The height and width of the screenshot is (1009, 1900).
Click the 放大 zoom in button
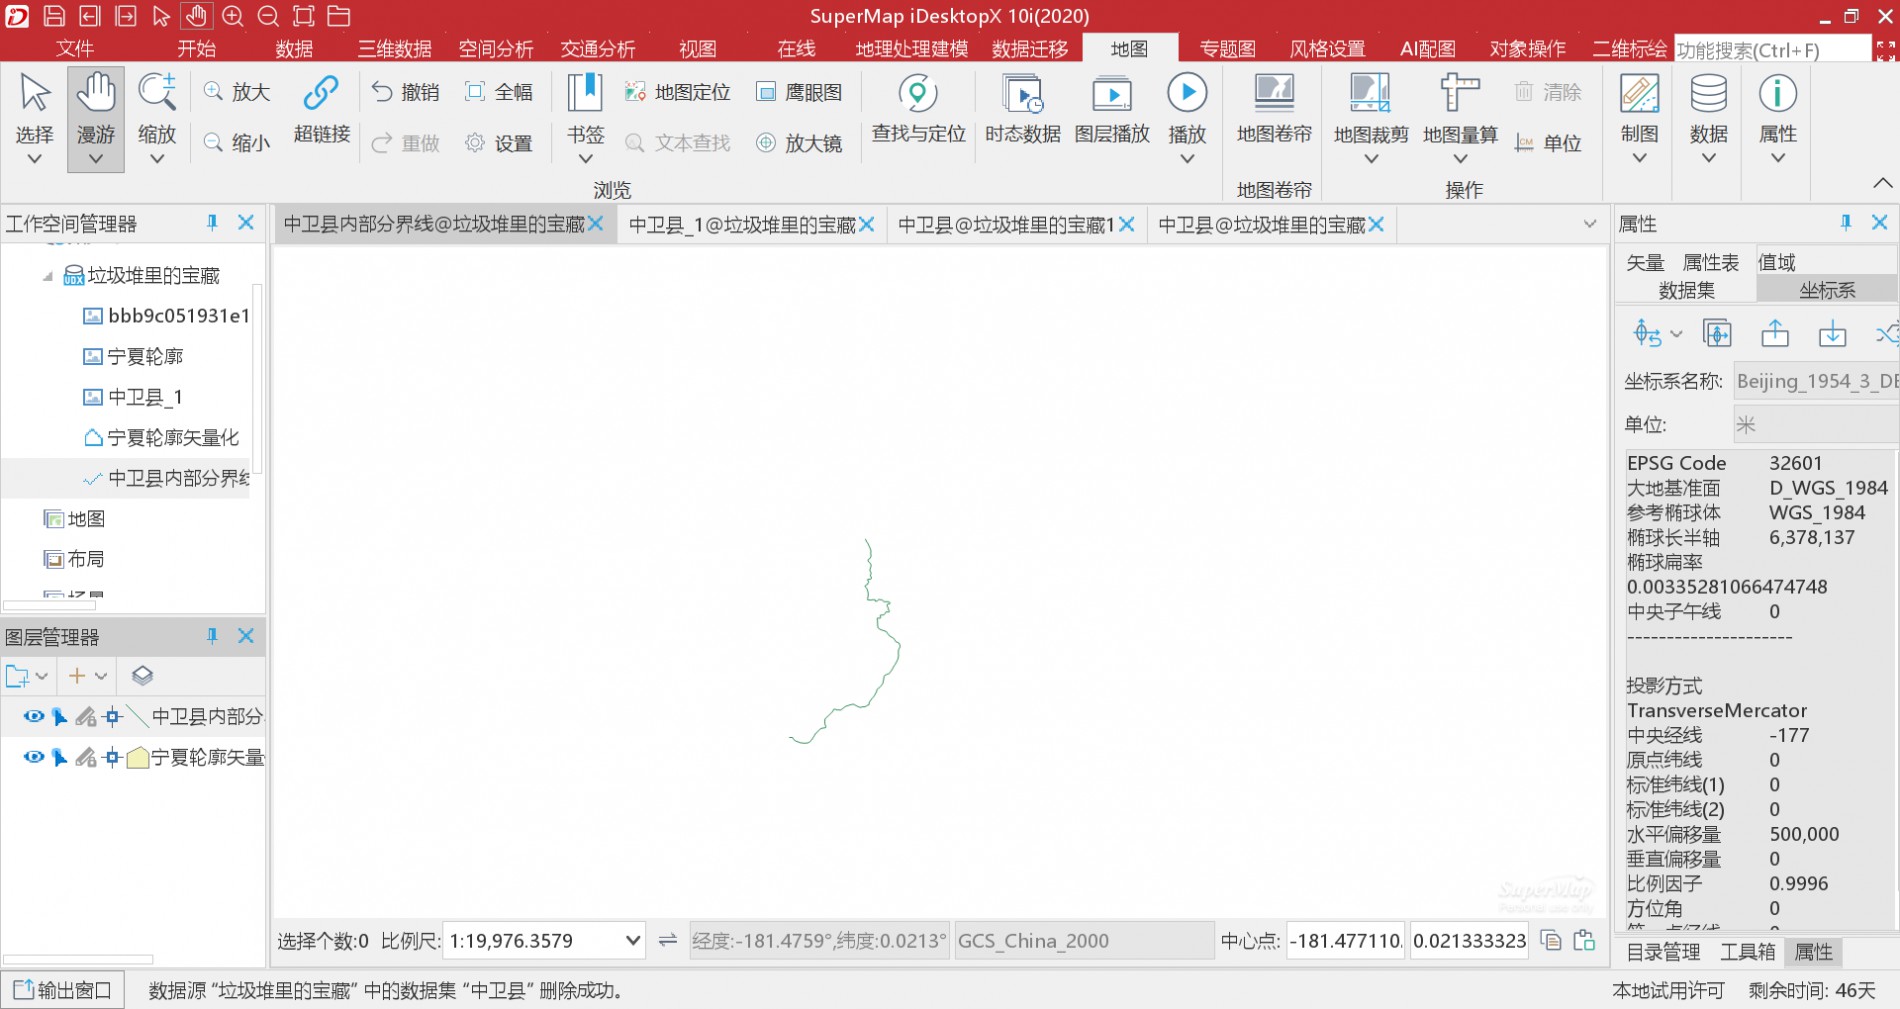(x=237, y=92)
